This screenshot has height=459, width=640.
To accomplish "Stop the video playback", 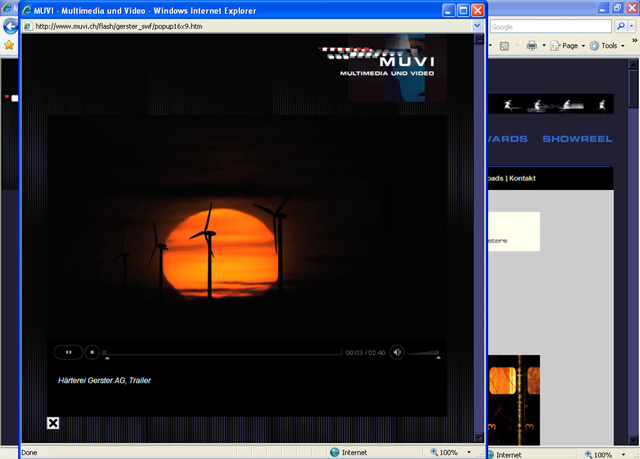I will coord(92,352).
